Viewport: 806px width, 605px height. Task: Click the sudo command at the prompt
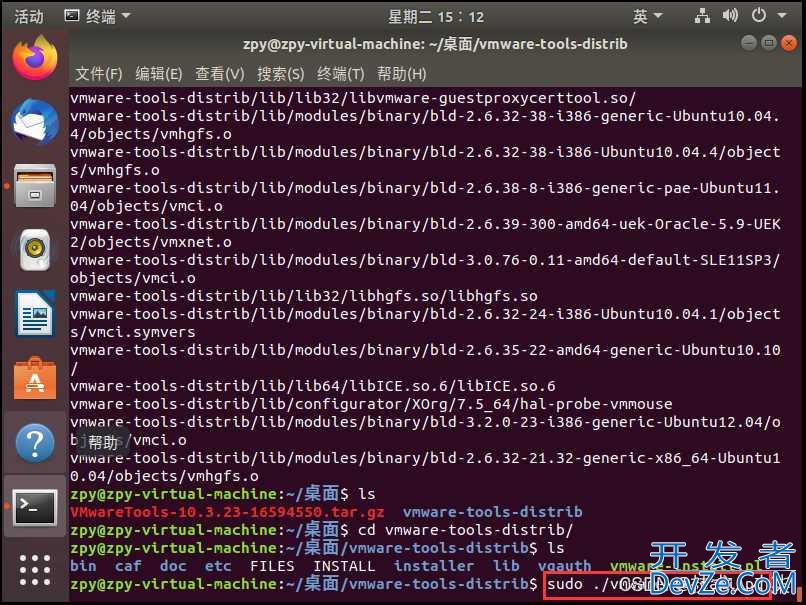point(658,584)
